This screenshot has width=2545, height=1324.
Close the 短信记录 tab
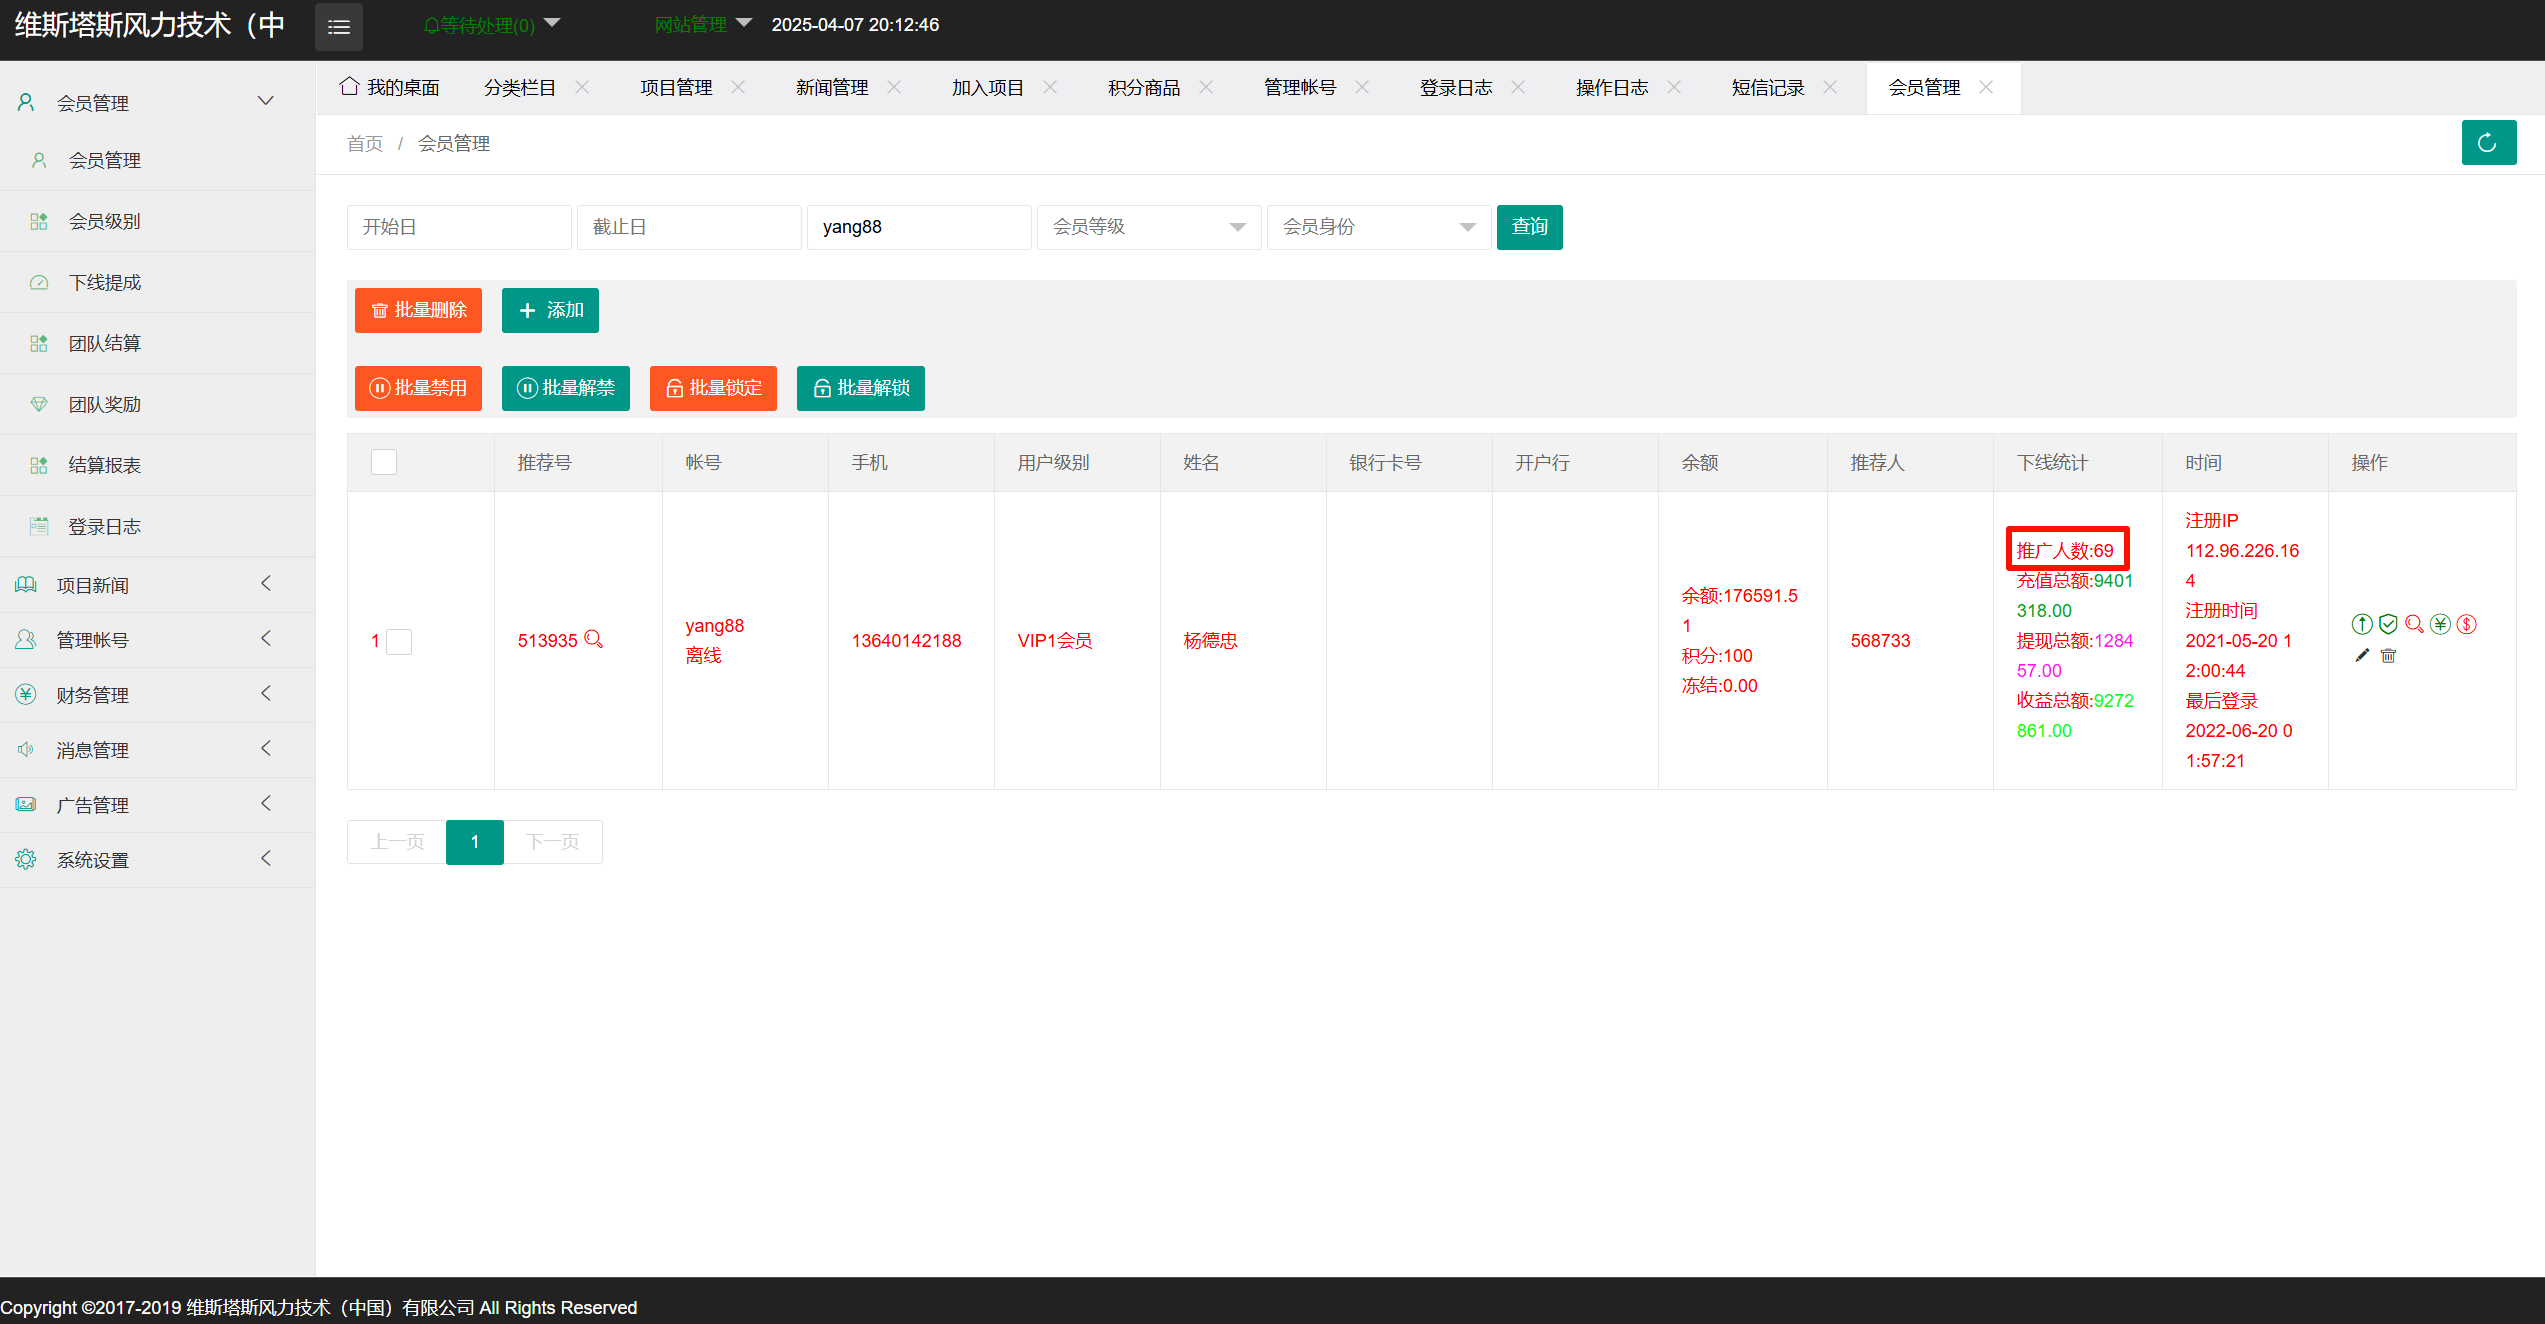click(1830, 88)
